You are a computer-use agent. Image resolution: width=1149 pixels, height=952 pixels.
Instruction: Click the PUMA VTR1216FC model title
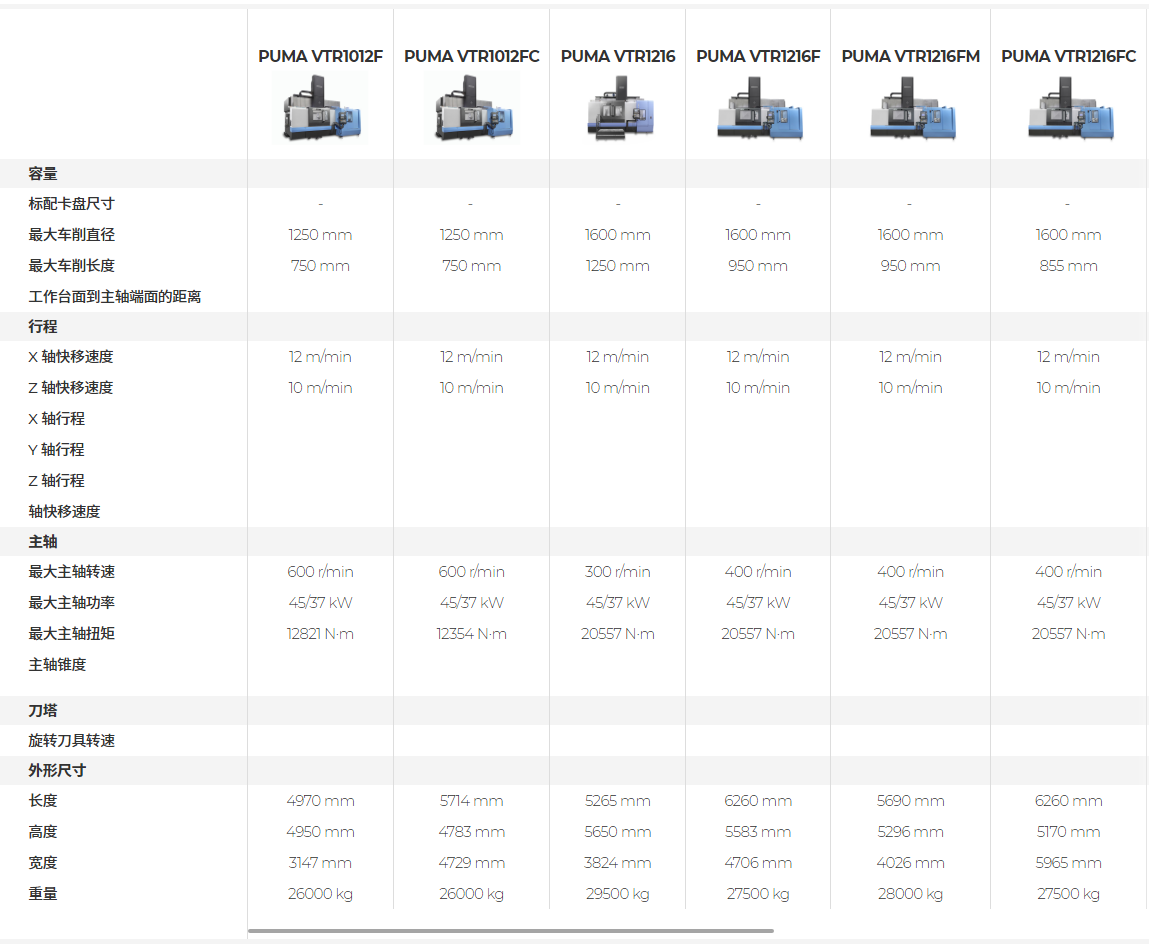1069,56
